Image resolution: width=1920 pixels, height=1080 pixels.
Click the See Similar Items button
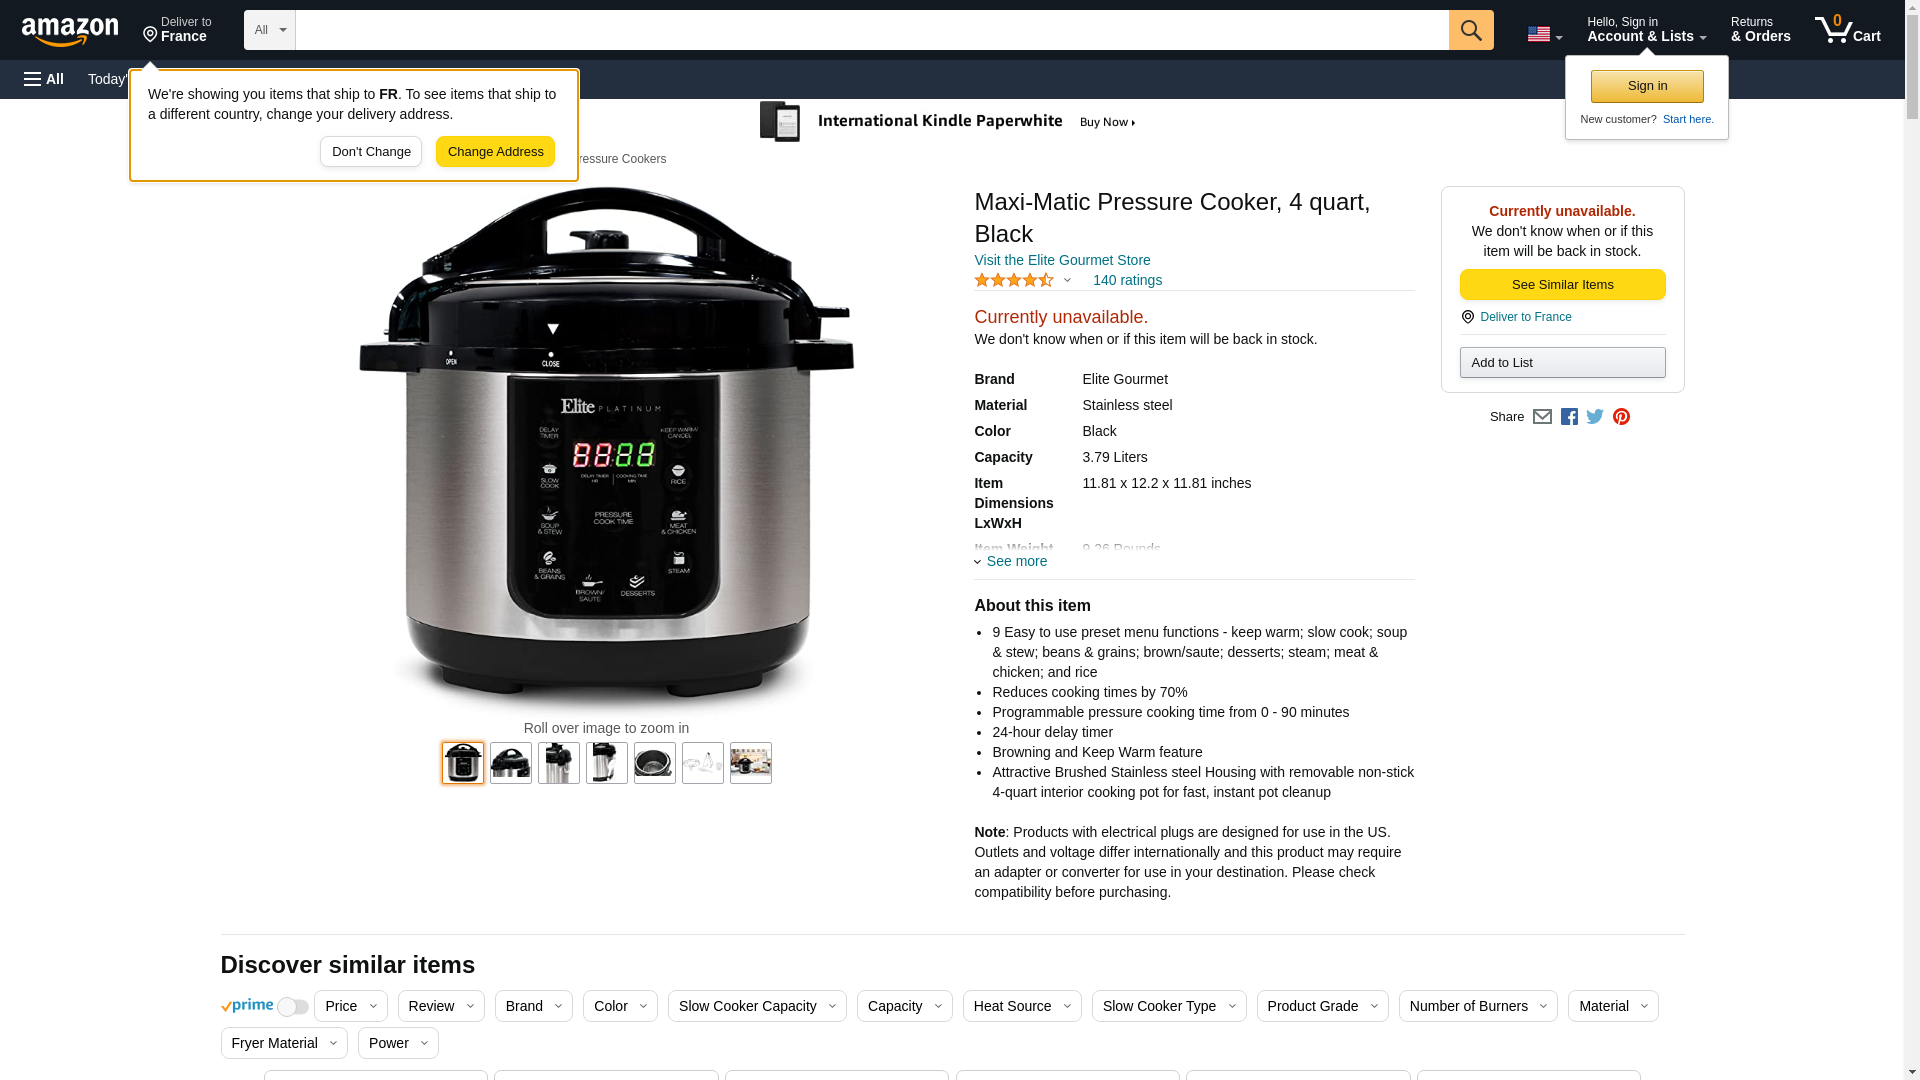point(1562,285)
